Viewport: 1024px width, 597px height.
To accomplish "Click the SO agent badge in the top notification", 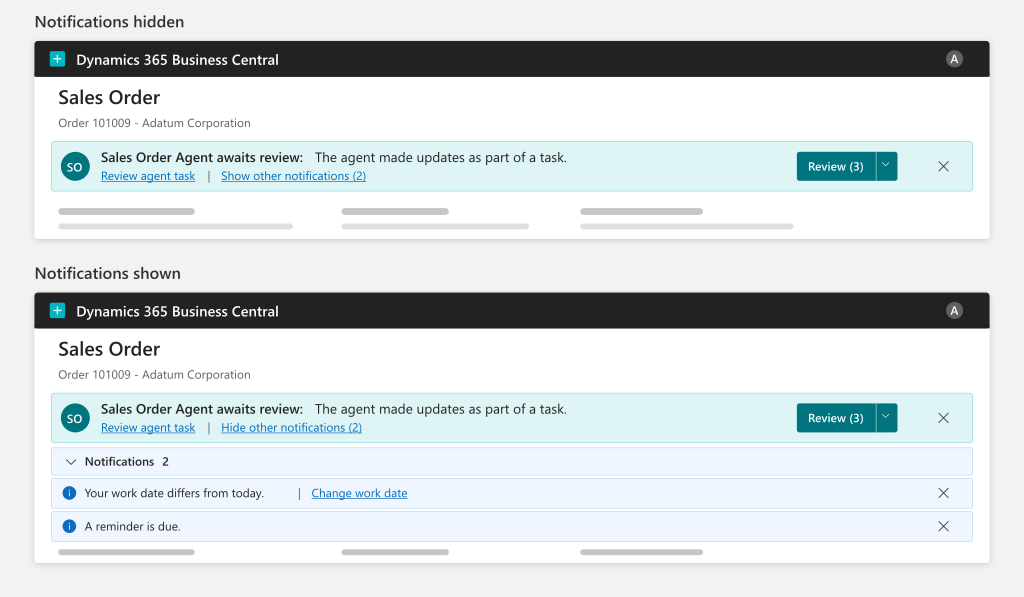I will [x=75, y=167].
